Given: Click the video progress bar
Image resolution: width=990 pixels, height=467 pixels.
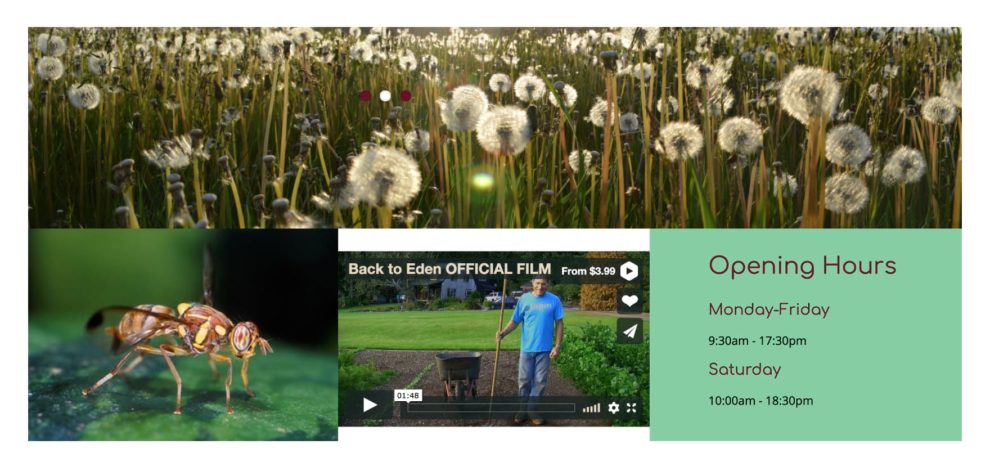Looking at the screenshot, I should (x=491, y=408).
